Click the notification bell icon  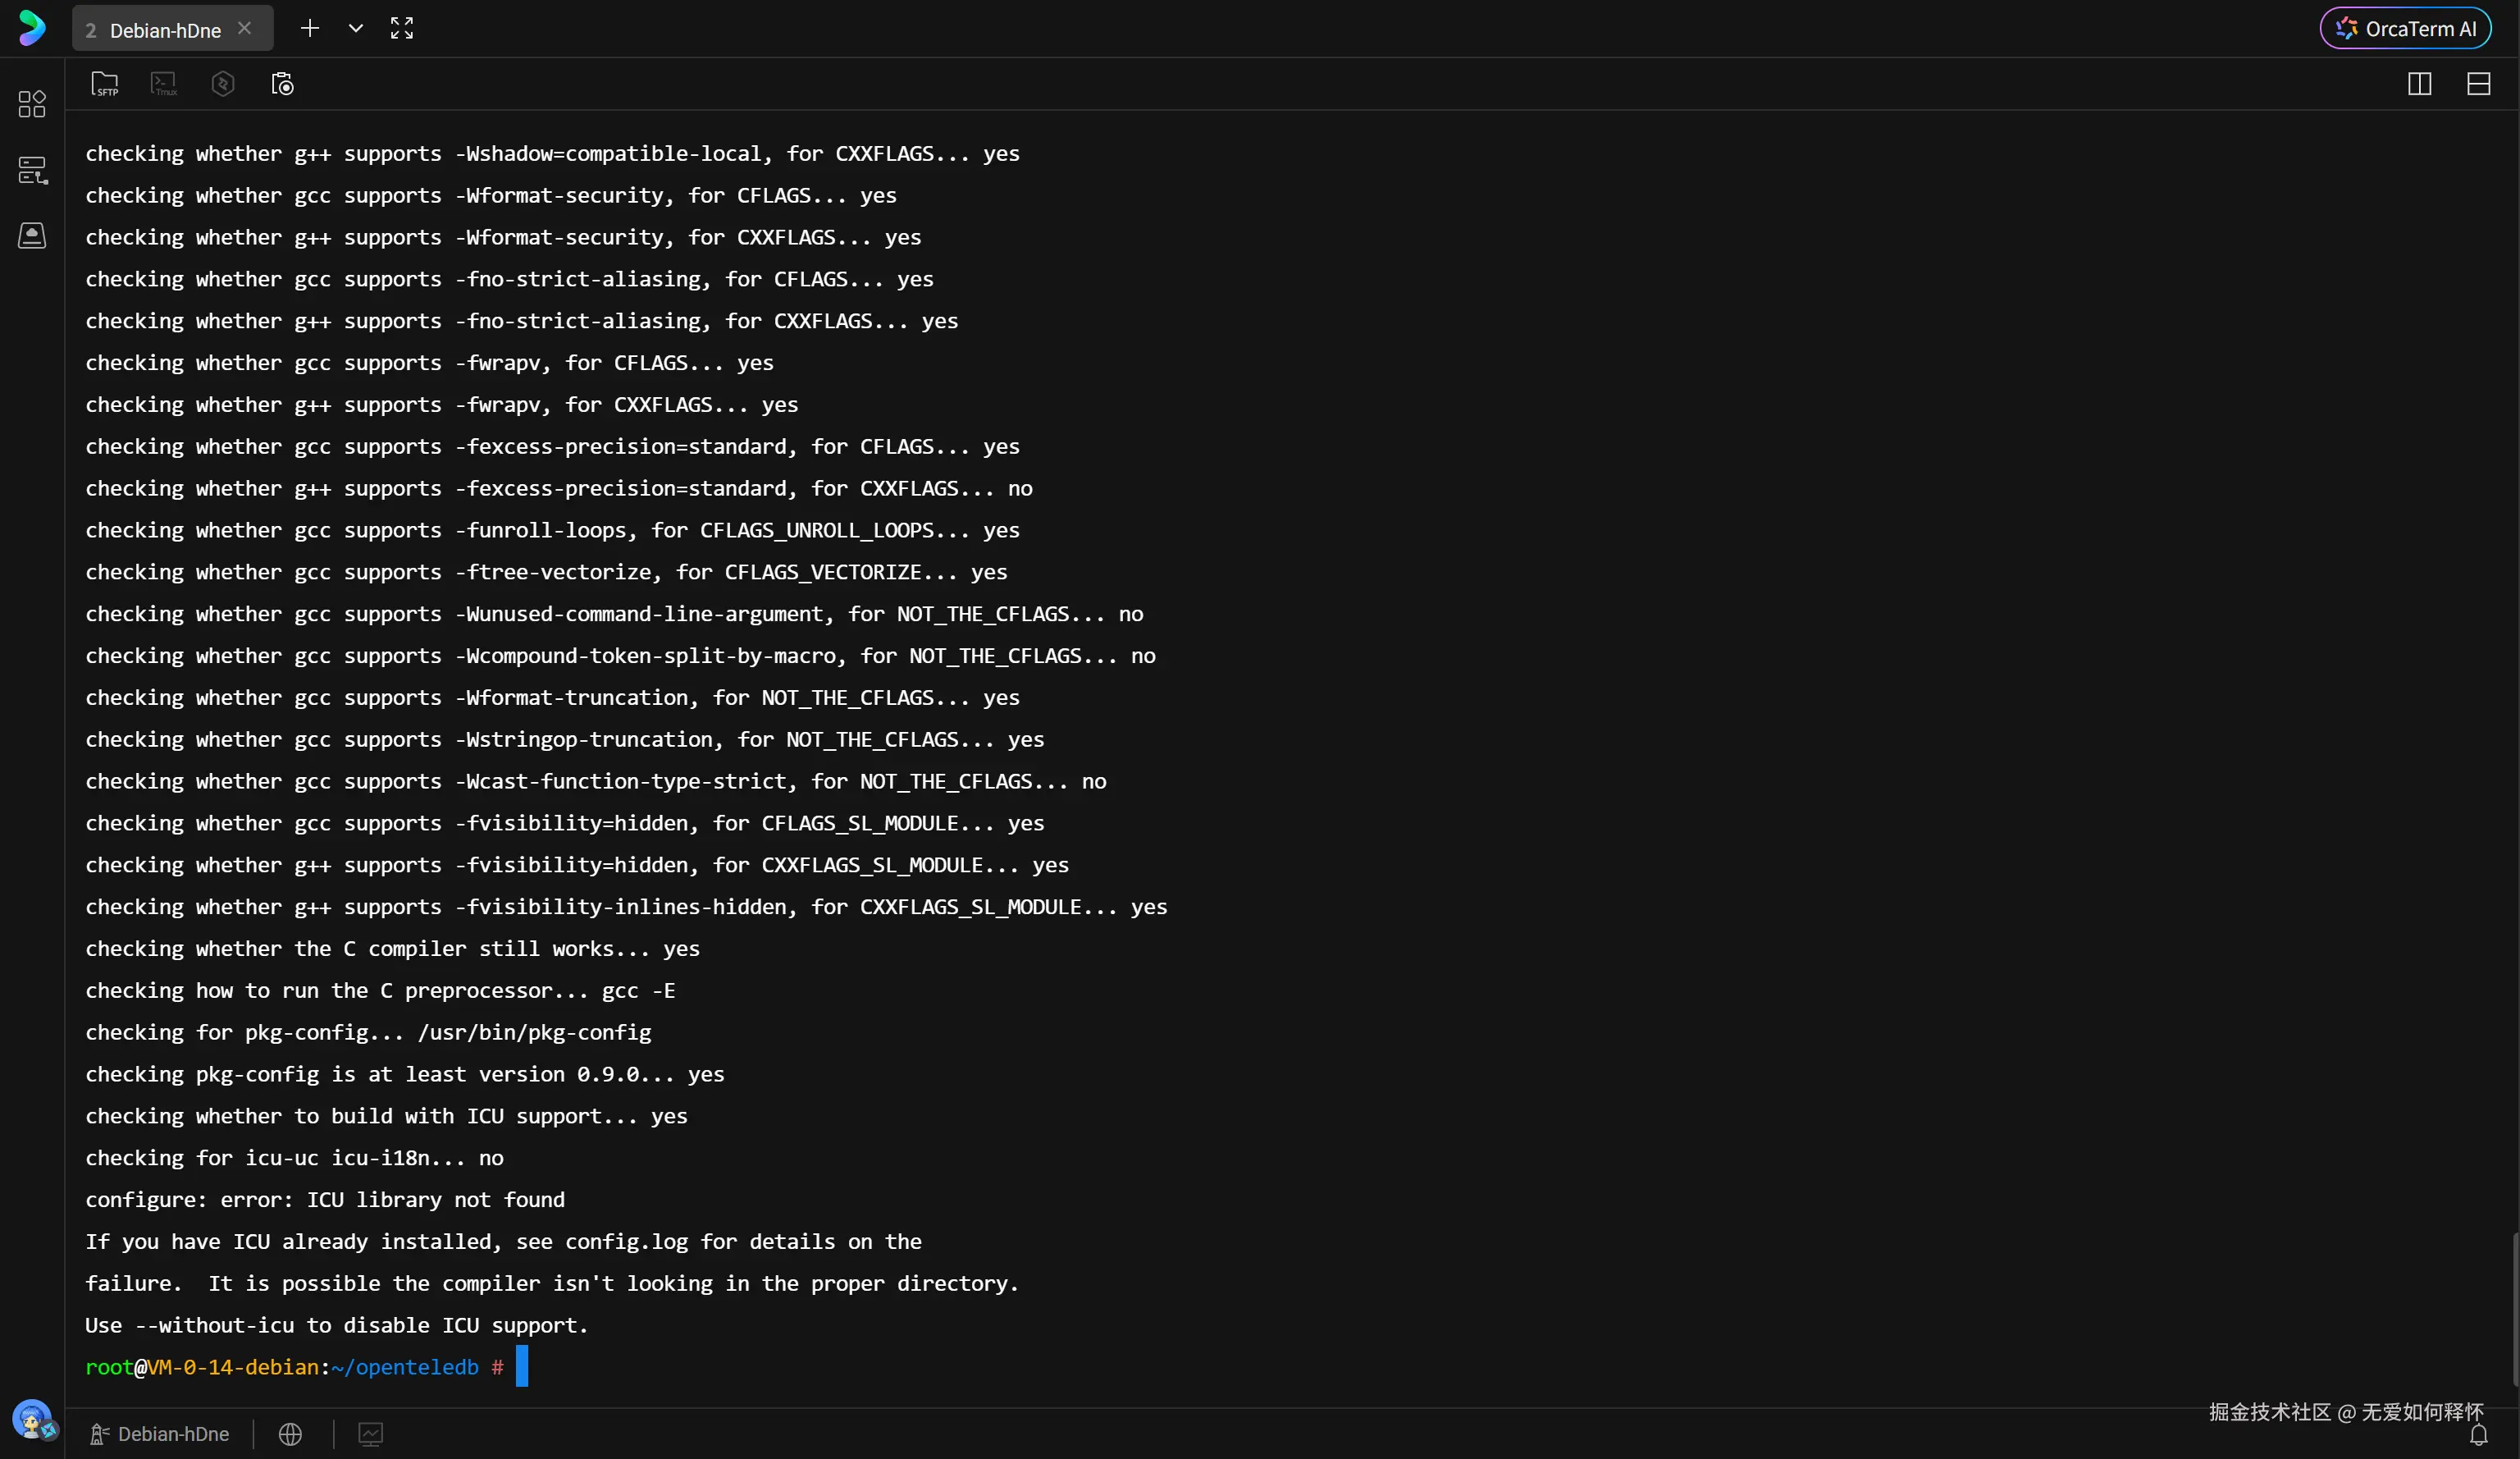point(2478,1436)
